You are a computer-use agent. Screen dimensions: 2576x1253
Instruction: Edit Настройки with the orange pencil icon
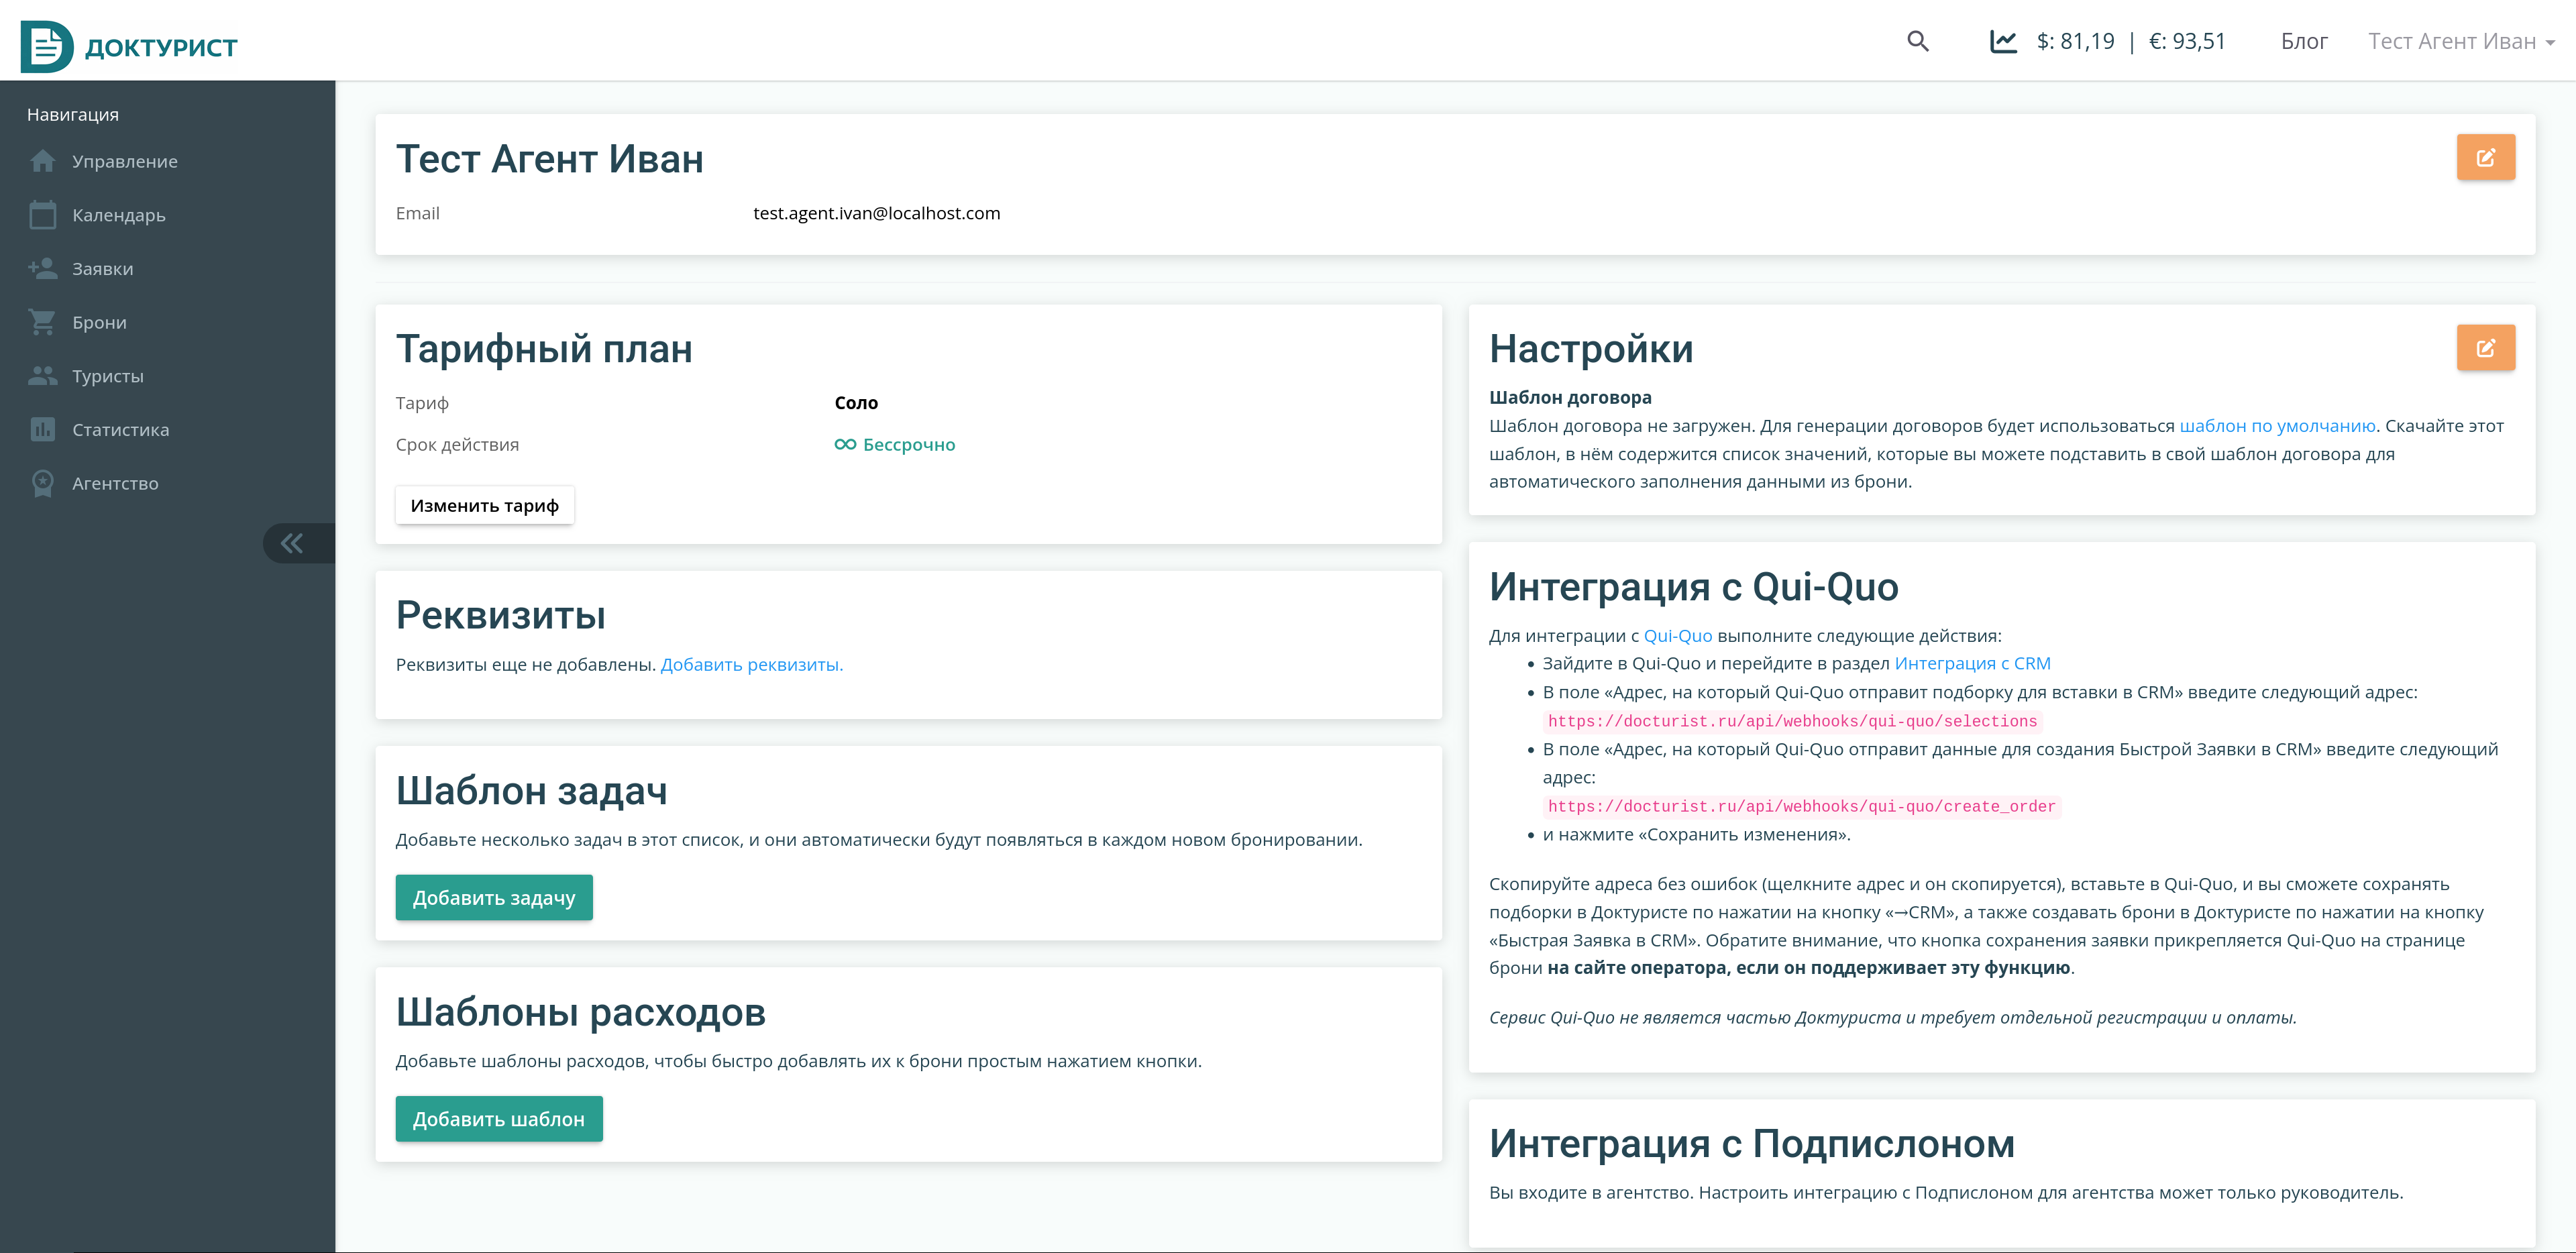(x=2486, y=347)
